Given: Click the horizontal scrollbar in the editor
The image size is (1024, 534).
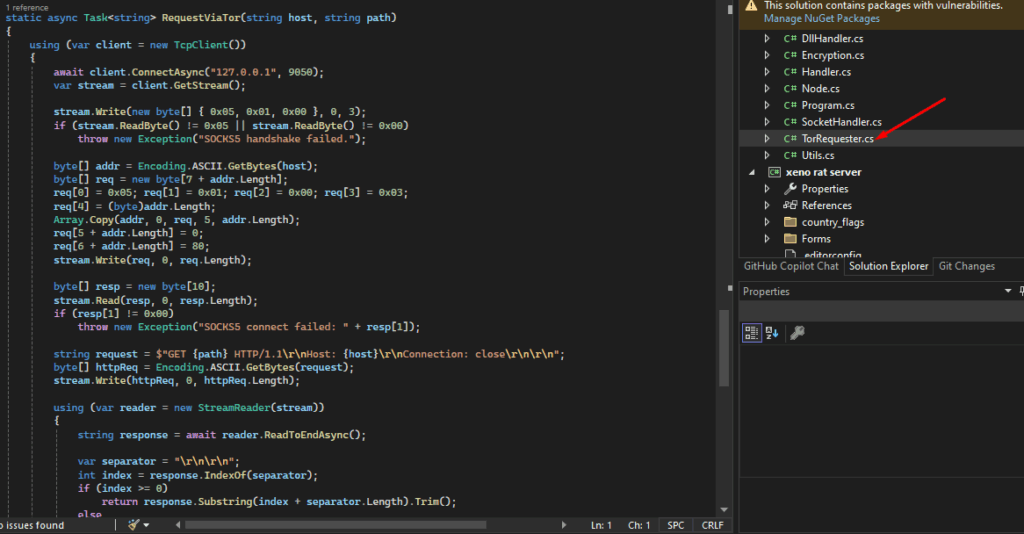Looking at the screenshot, I should [335, 525].
